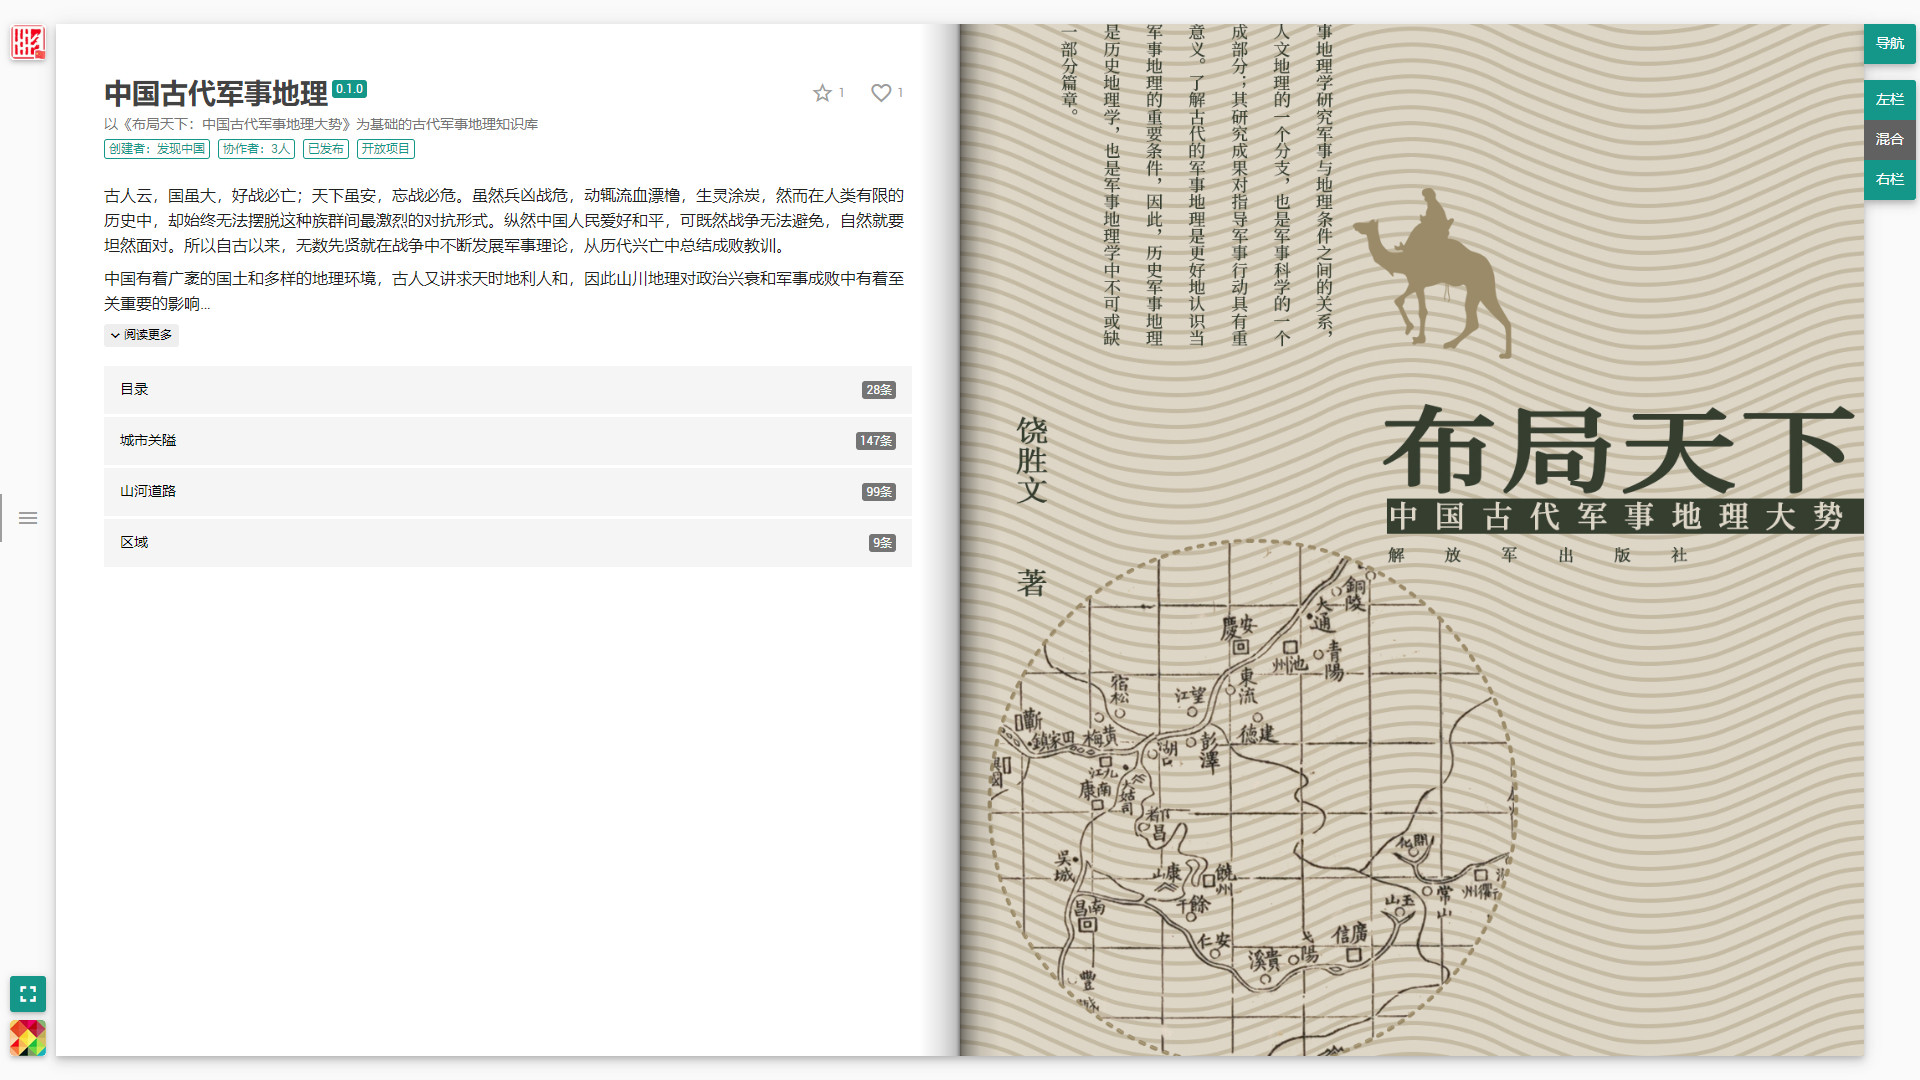Open the 导航 navigation button
The image size is (1920, 1080).
1889,44
